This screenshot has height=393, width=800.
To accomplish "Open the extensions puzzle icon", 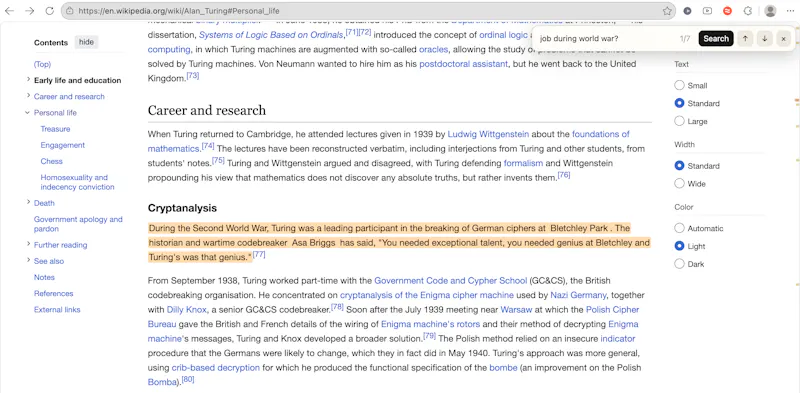I will point(747,11).
